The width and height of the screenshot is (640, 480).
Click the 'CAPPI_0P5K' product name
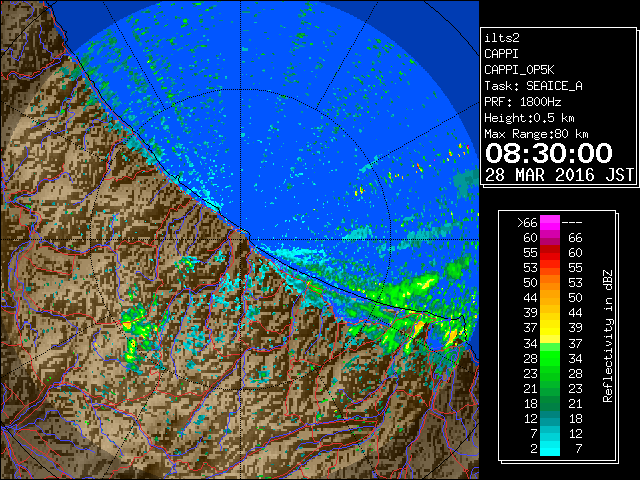(519, 70)
